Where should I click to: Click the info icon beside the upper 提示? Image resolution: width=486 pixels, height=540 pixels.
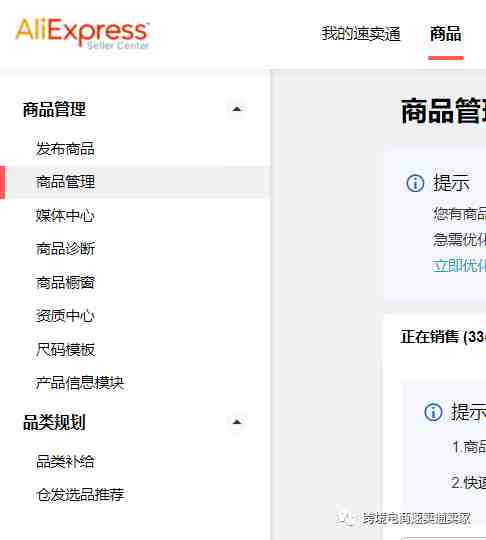415,183
